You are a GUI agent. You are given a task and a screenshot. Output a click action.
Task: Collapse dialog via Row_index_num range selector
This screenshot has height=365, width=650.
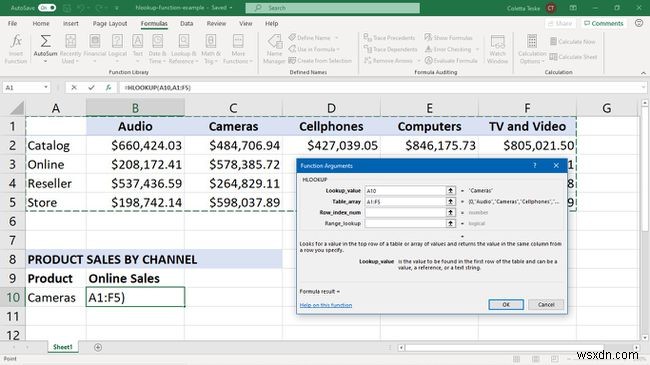[451, 212]
